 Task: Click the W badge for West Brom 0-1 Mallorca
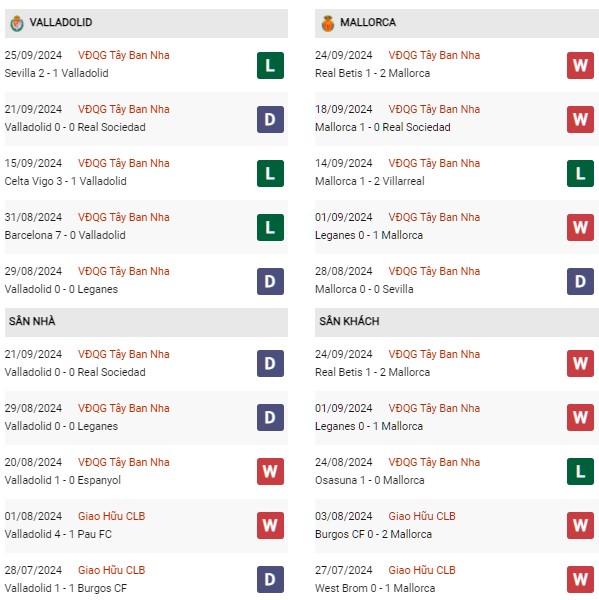580,579
